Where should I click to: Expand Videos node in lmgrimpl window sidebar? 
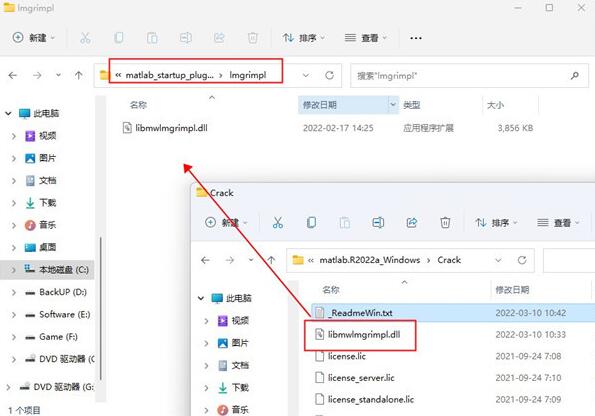[14, 136]
